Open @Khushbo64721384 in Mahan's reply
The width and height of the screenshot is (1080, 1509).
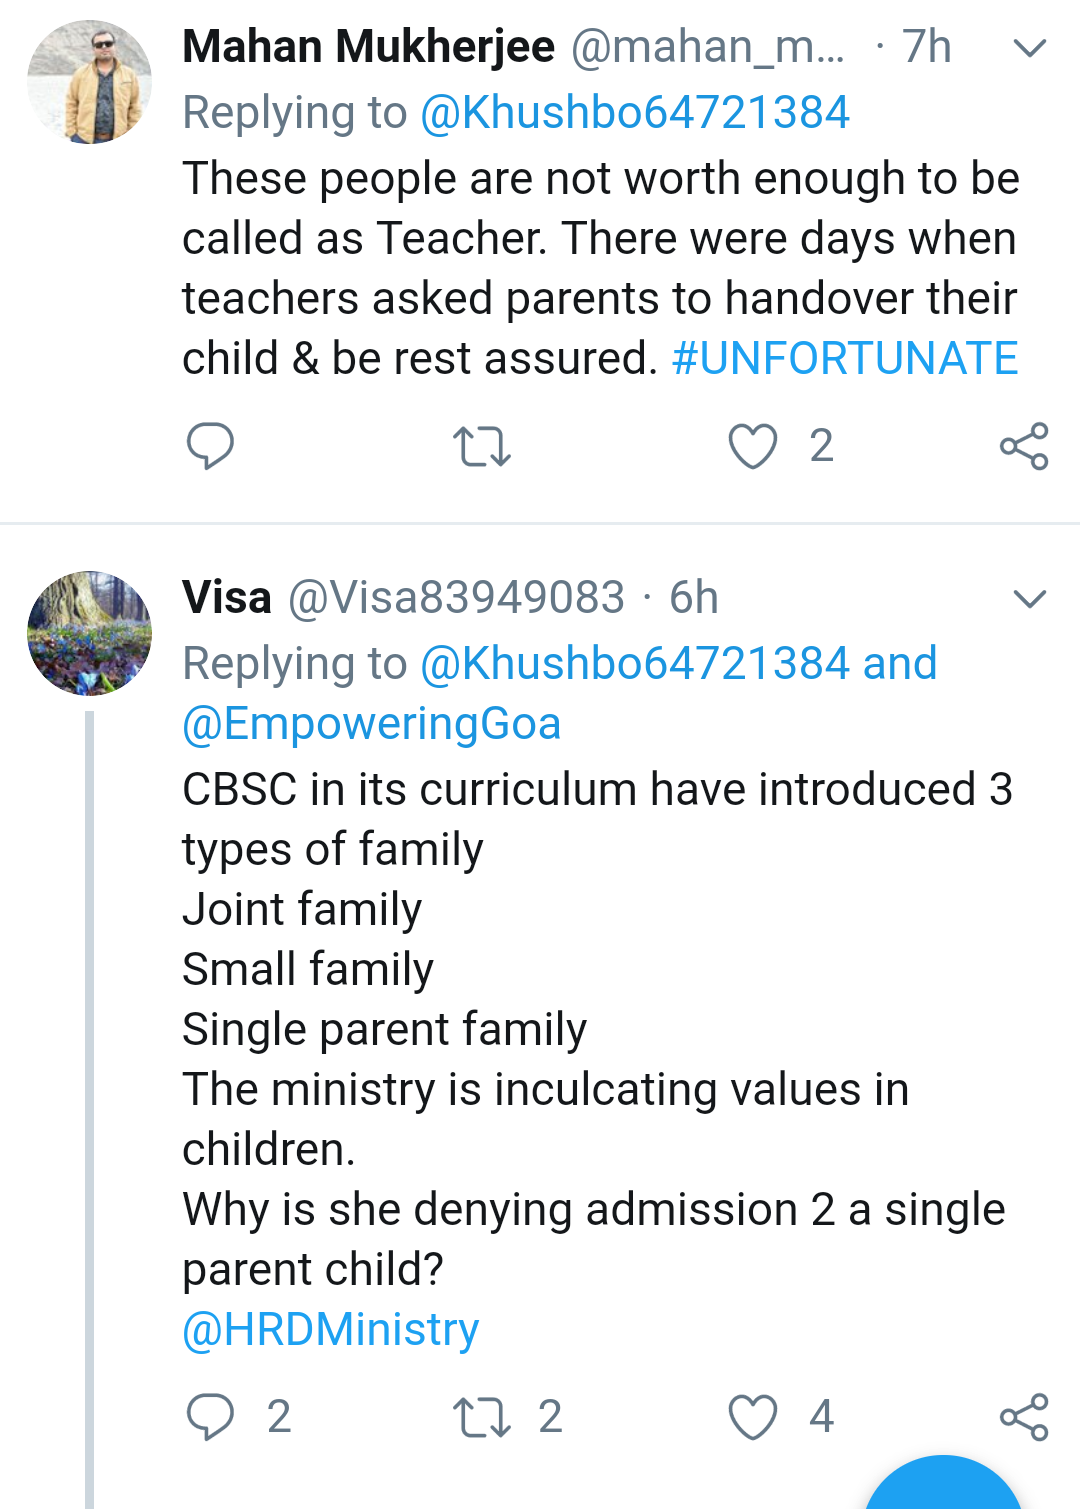click(x=635, y=112)
